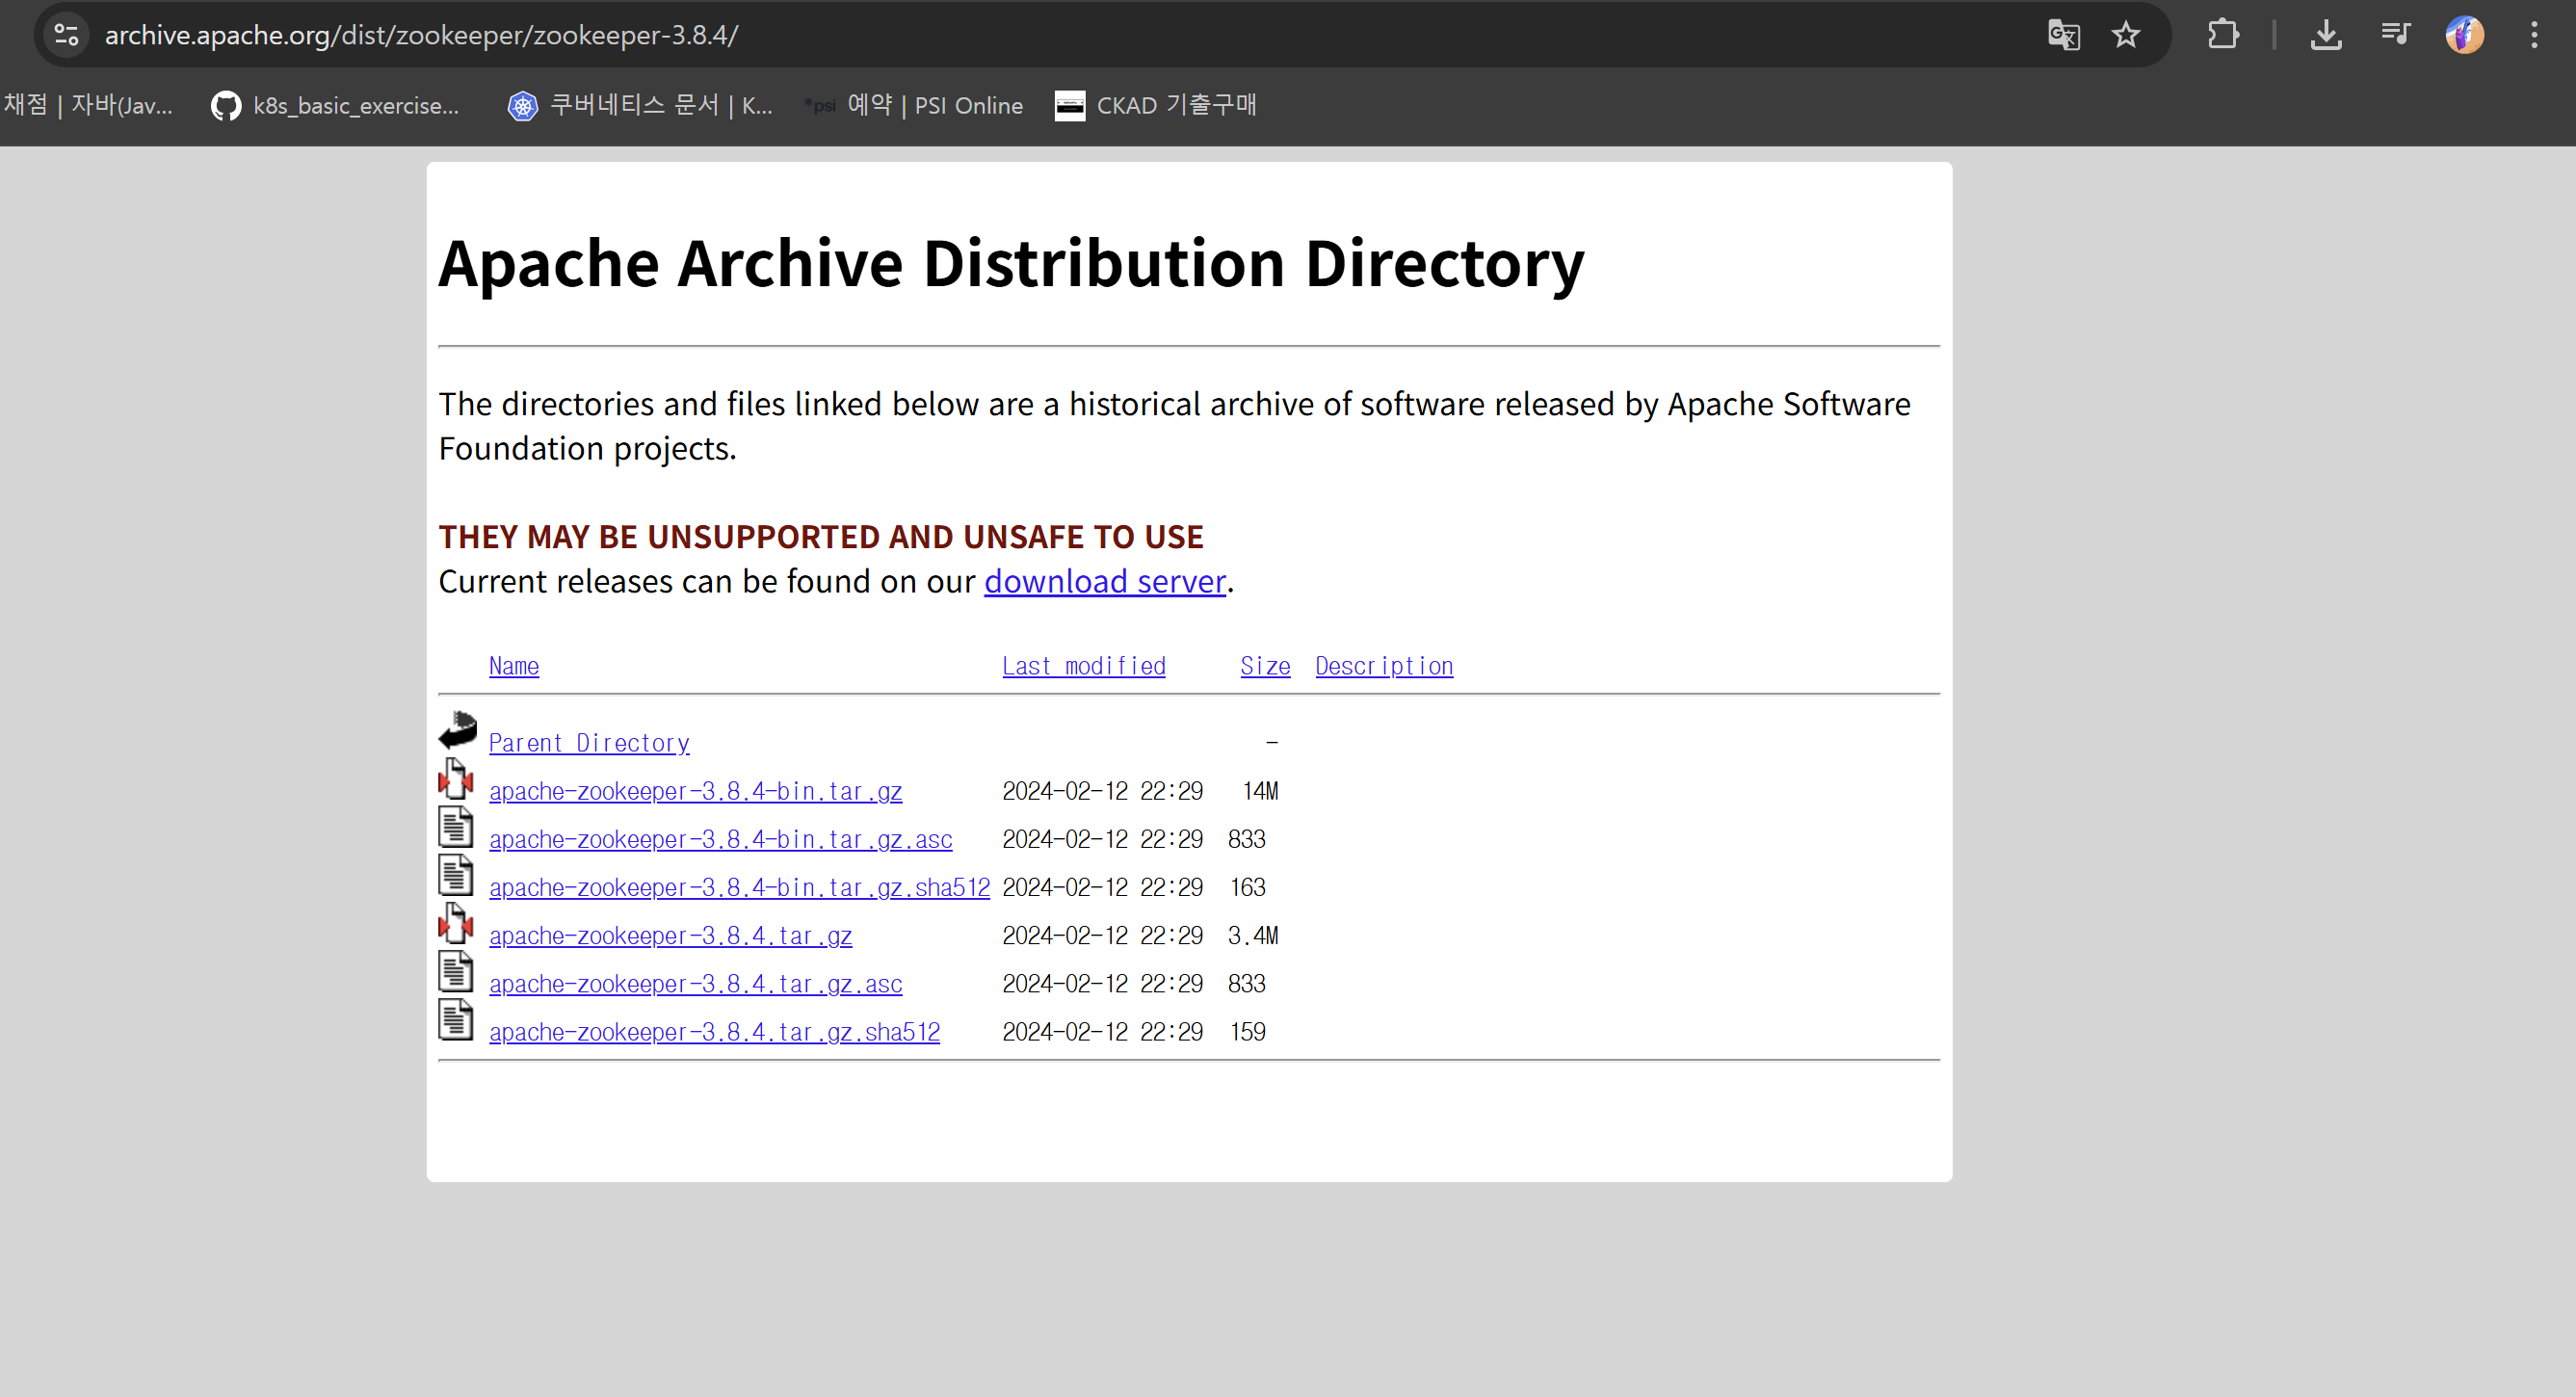
Task: Go to Parent Directory link
Action: point(589,743)
